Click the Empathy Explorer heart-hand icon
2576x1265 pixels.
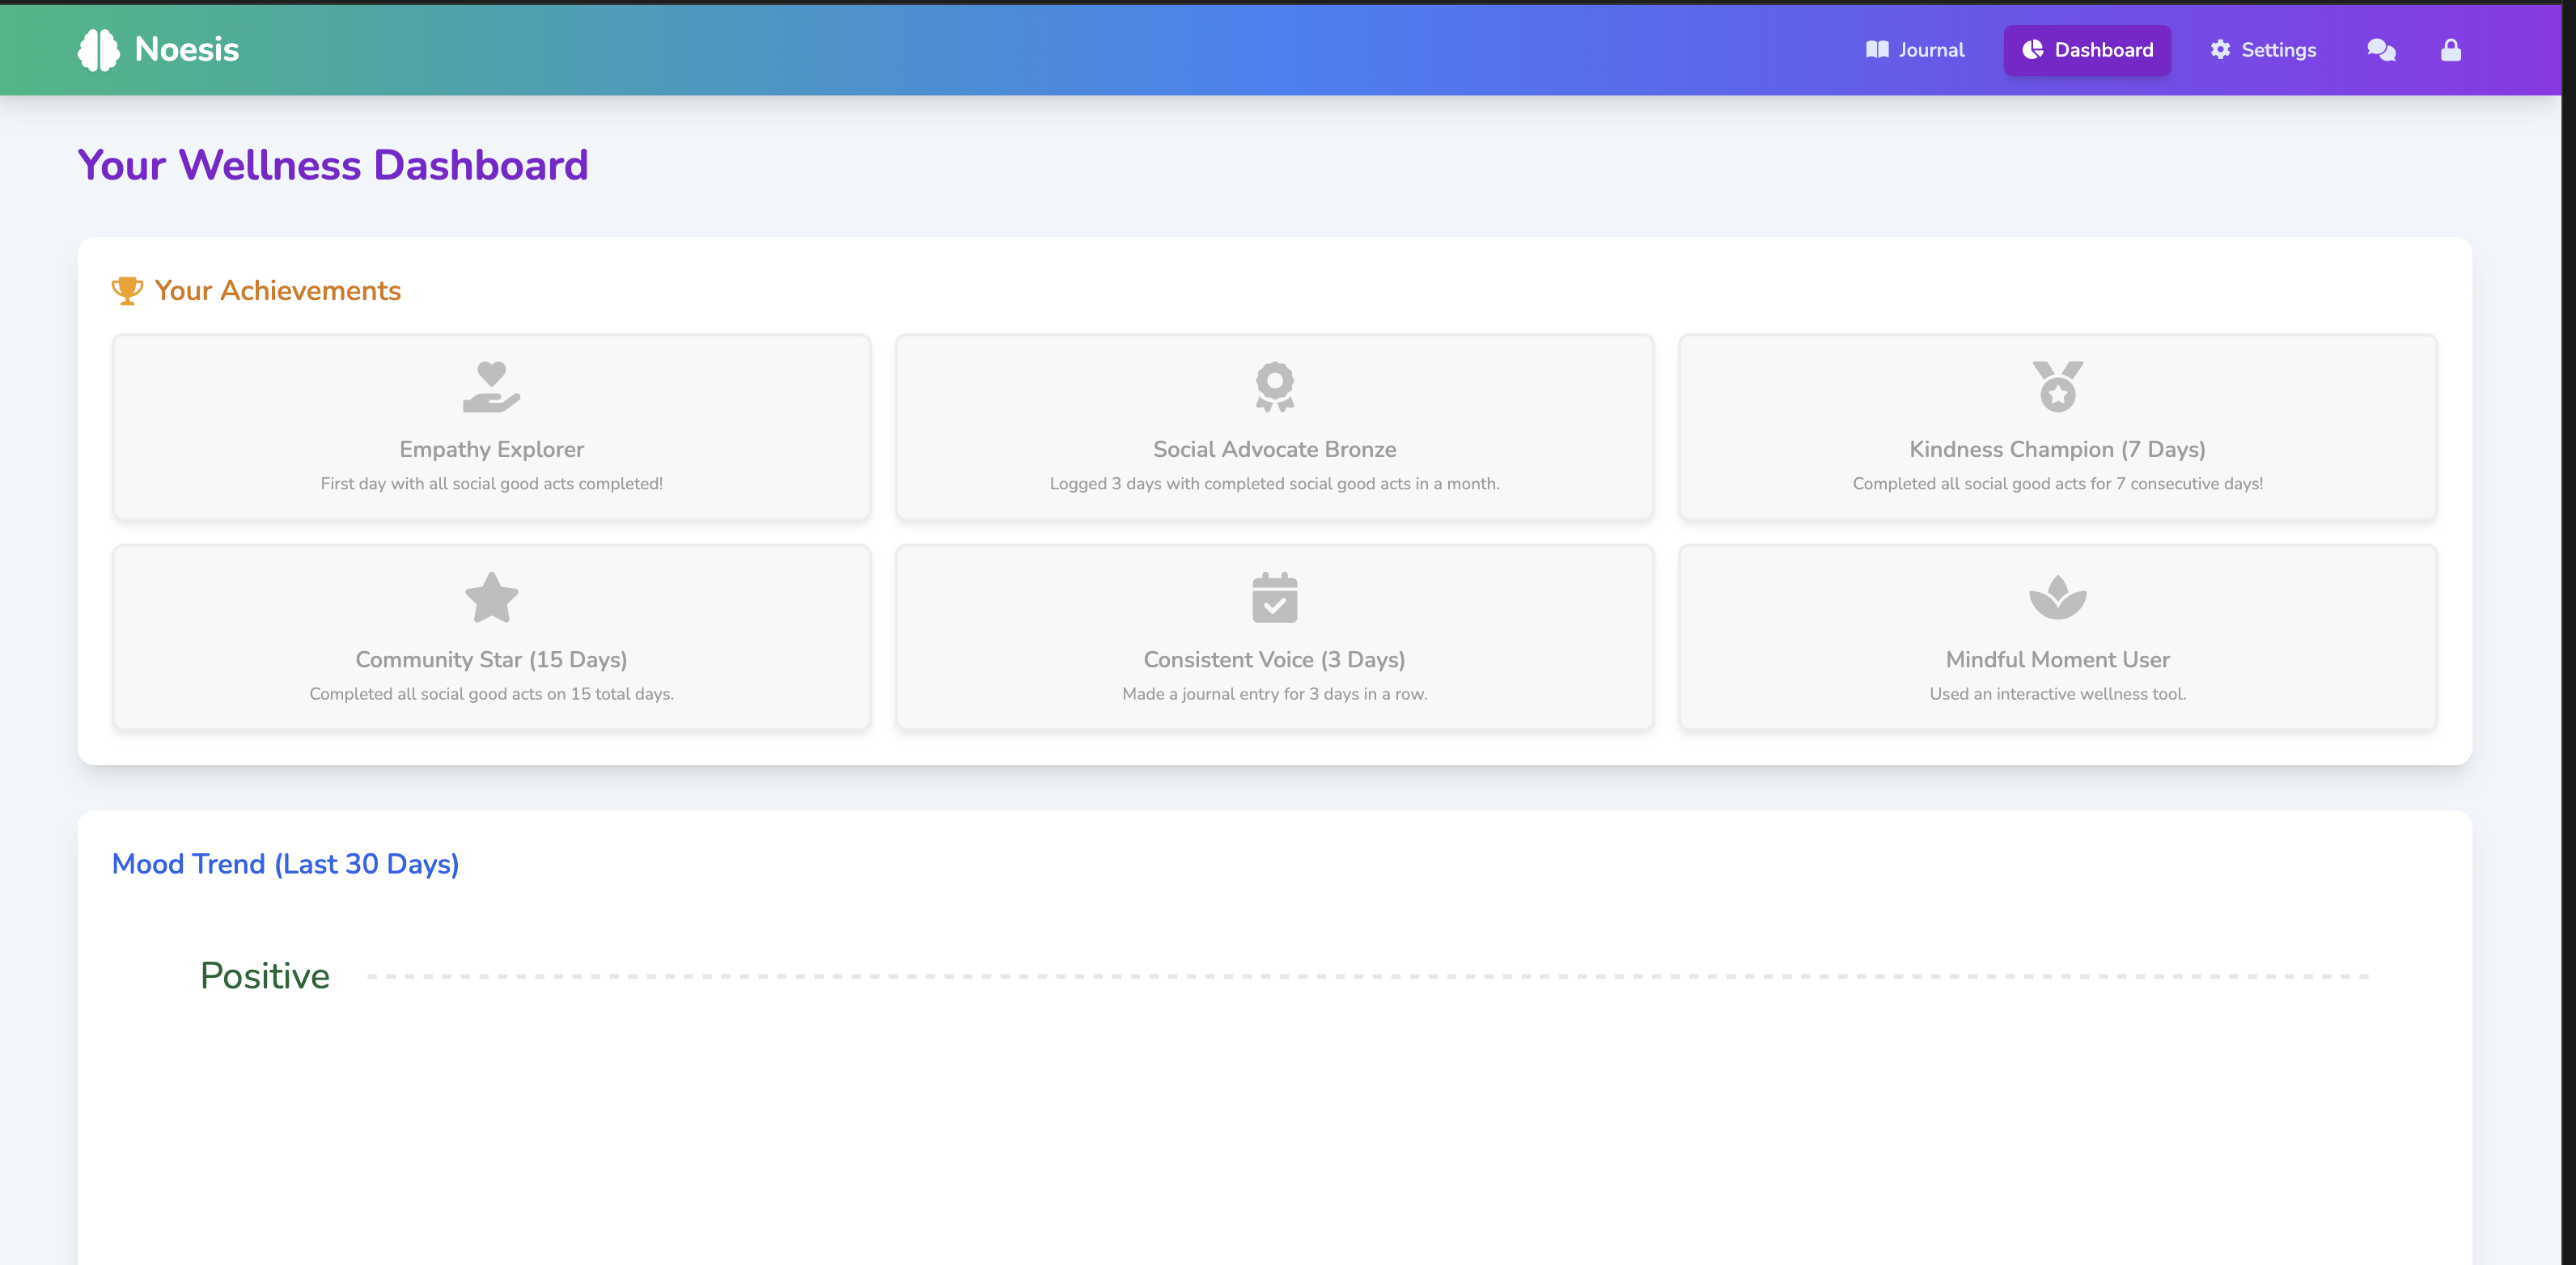(x=491, y=387)
